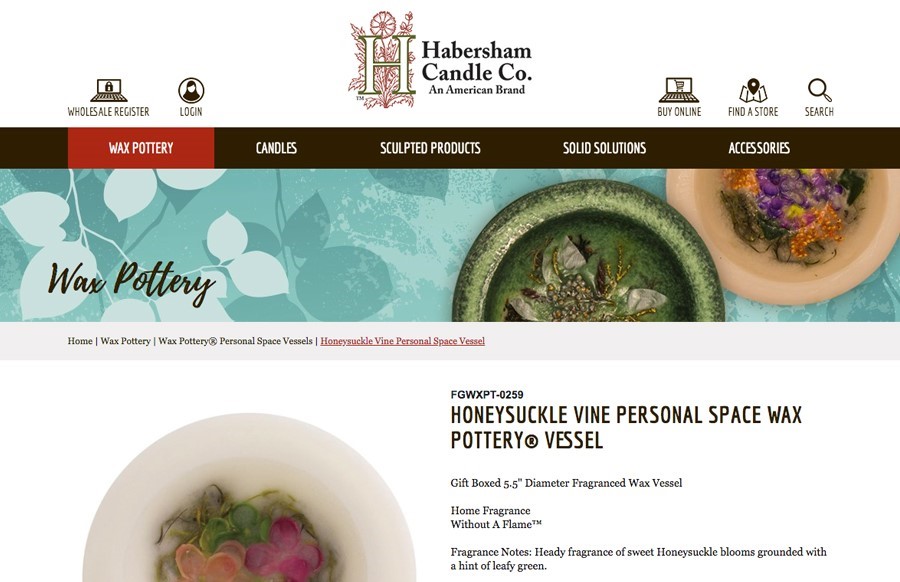Click the Habersham Candle Co. logo
The image size is (900, 582).
440,60
